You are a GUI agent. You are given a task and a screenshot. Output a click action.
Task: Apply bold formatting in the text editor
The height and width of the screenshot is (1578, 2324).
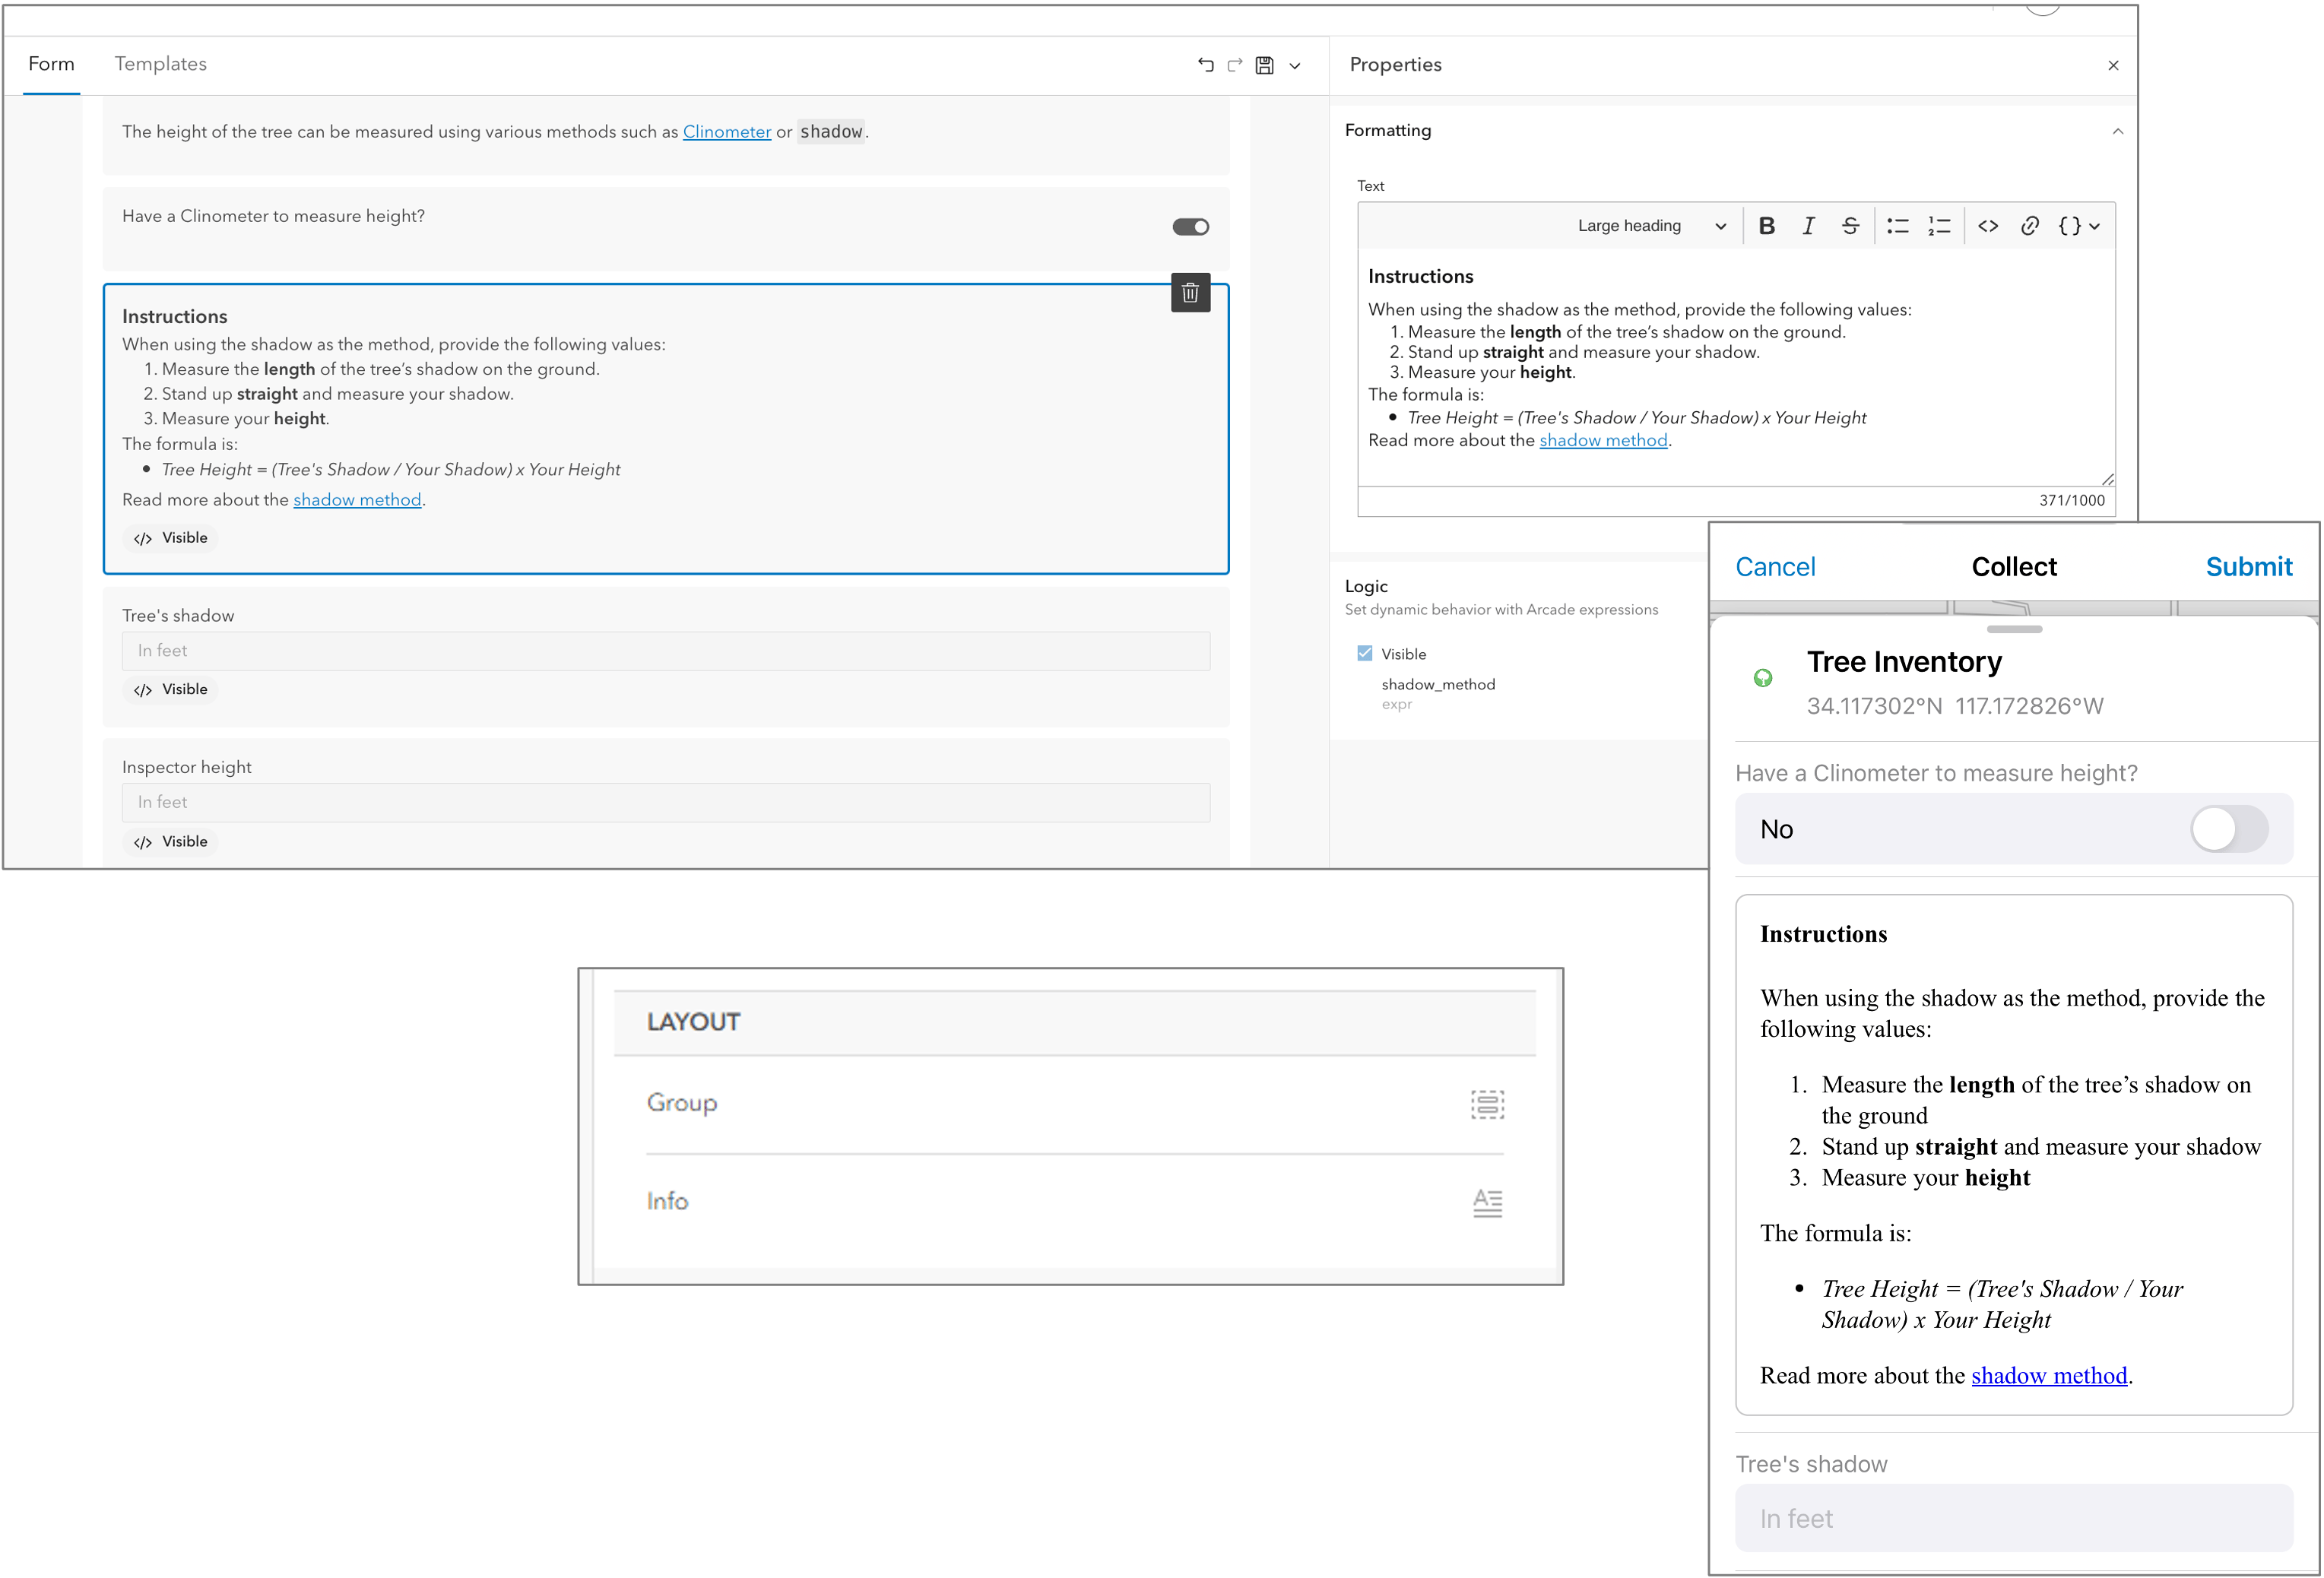tap(1767, 226)
